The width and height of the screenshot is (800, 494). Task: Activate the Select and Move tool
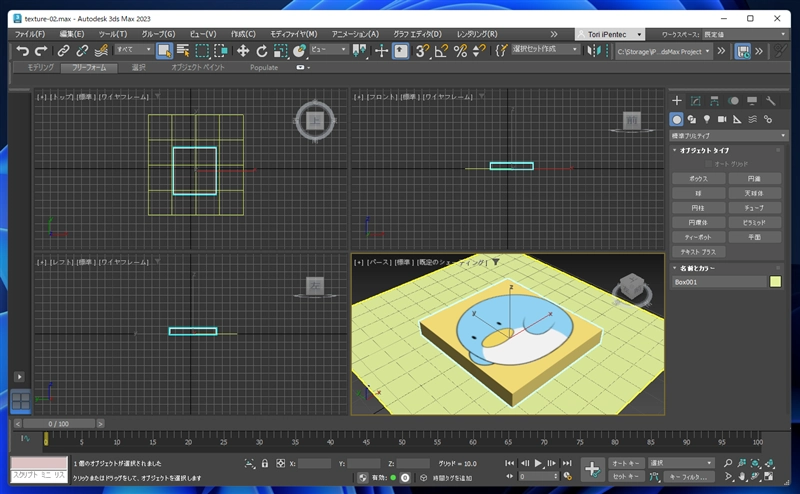[243, 51]
